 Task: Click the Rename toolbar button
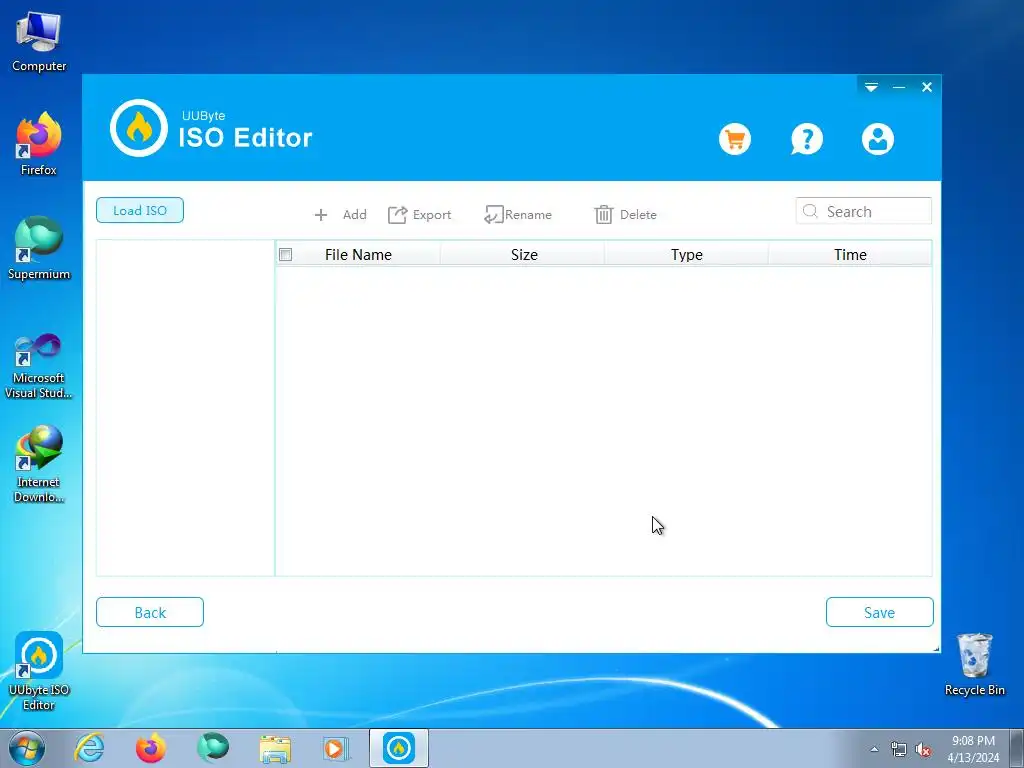tap(518, 215)
